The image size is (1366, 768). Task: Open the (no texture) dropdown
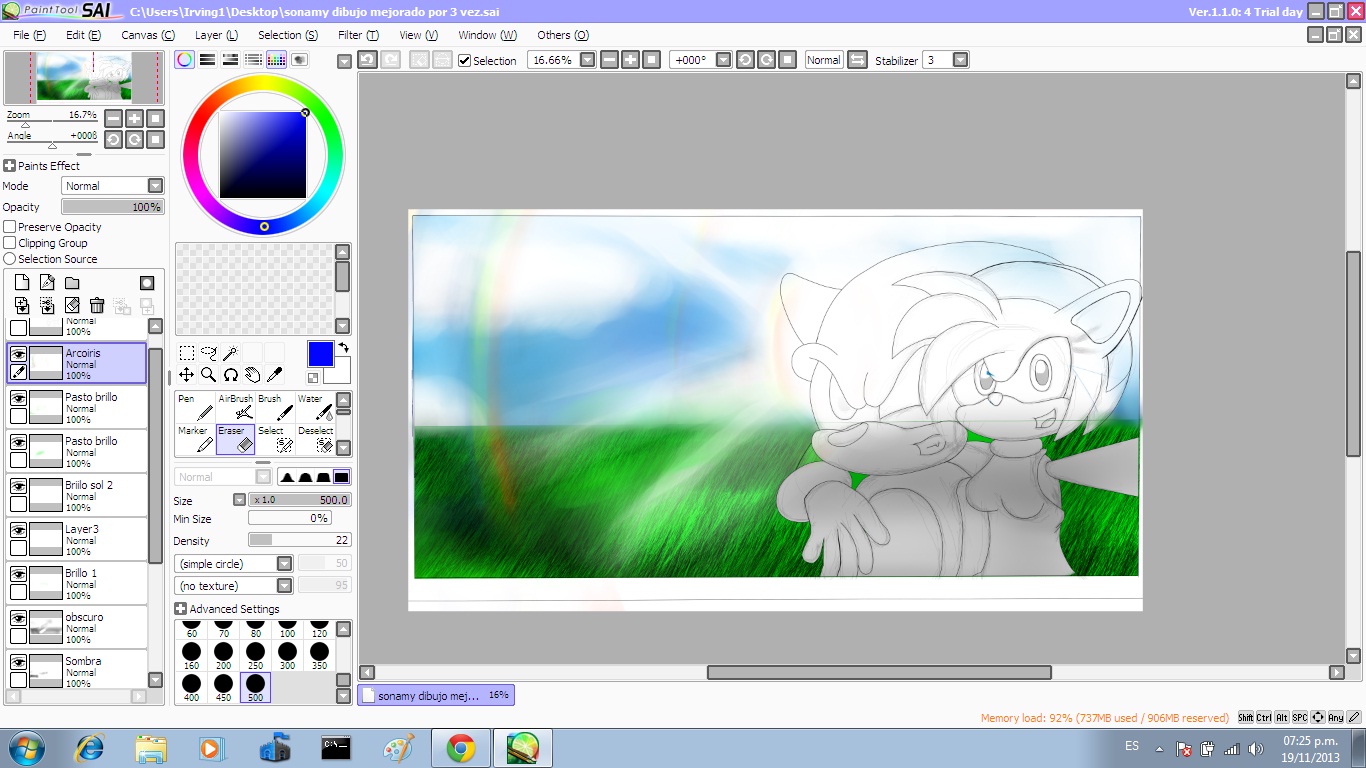point(285,586)
